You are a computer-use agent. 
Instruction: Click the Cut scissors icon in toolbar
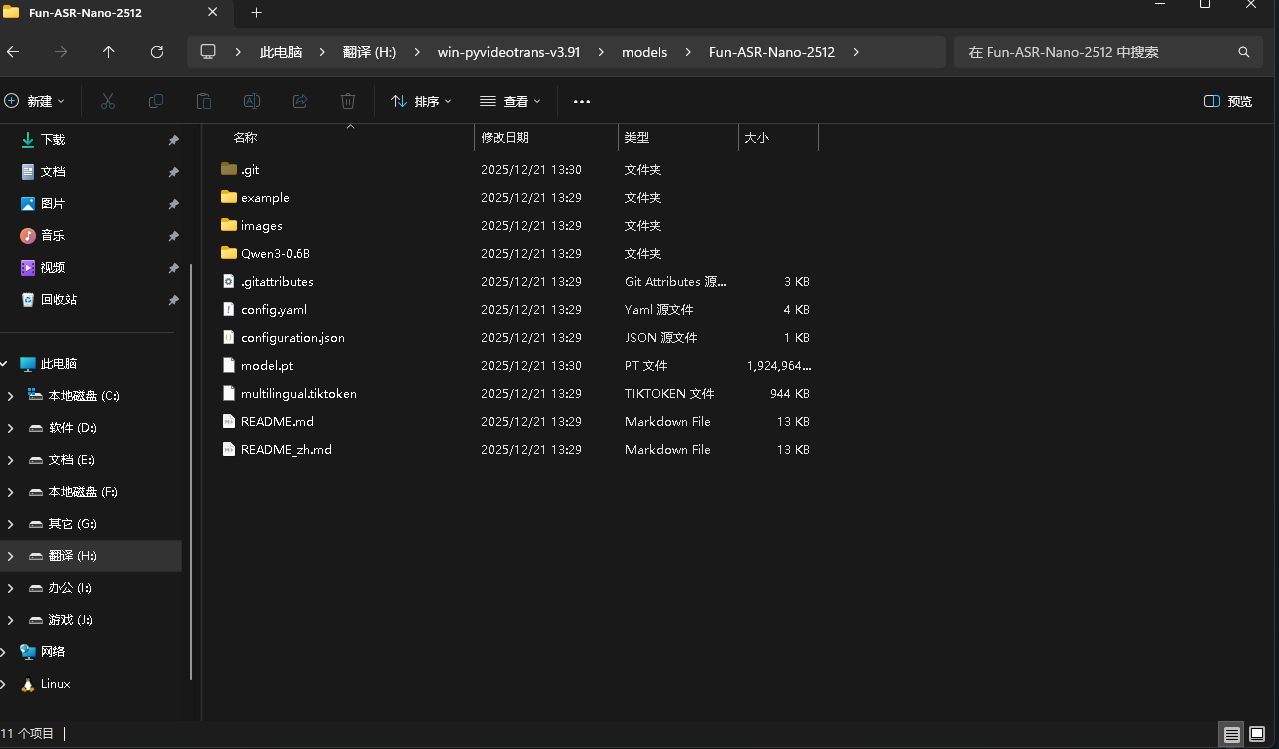pos(108,101)
